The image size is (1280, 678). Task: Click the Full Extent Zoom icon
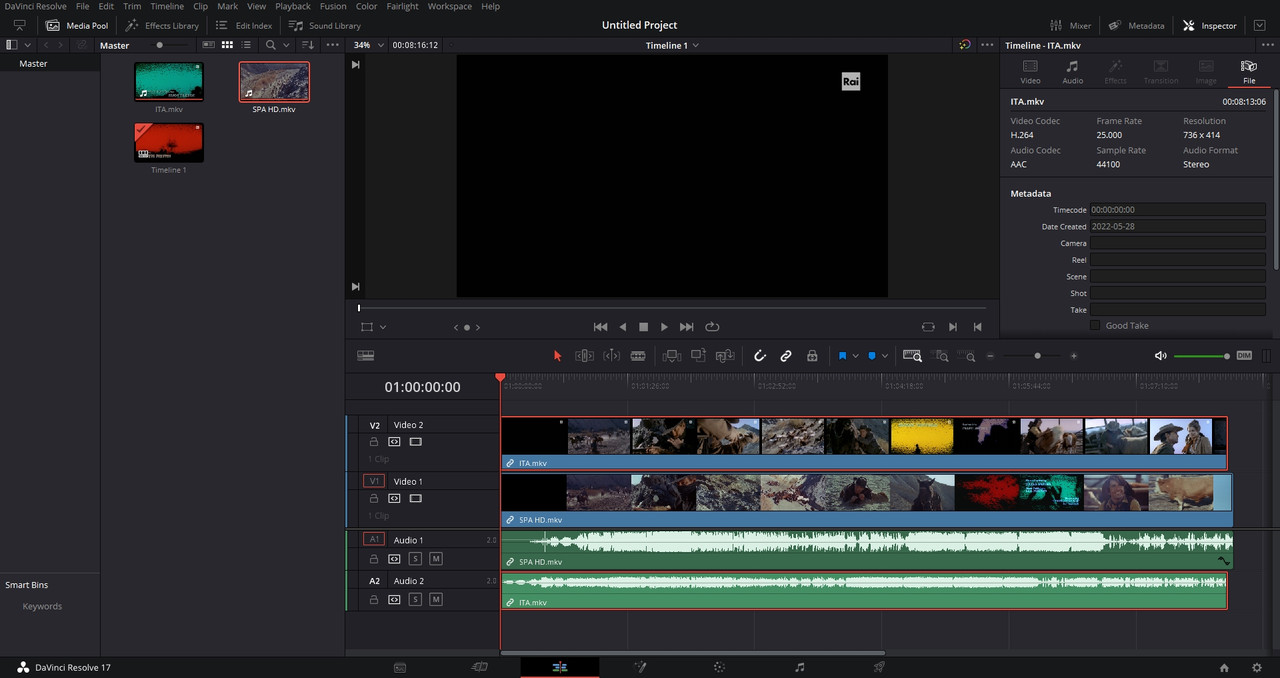click(x=912, y=355)
